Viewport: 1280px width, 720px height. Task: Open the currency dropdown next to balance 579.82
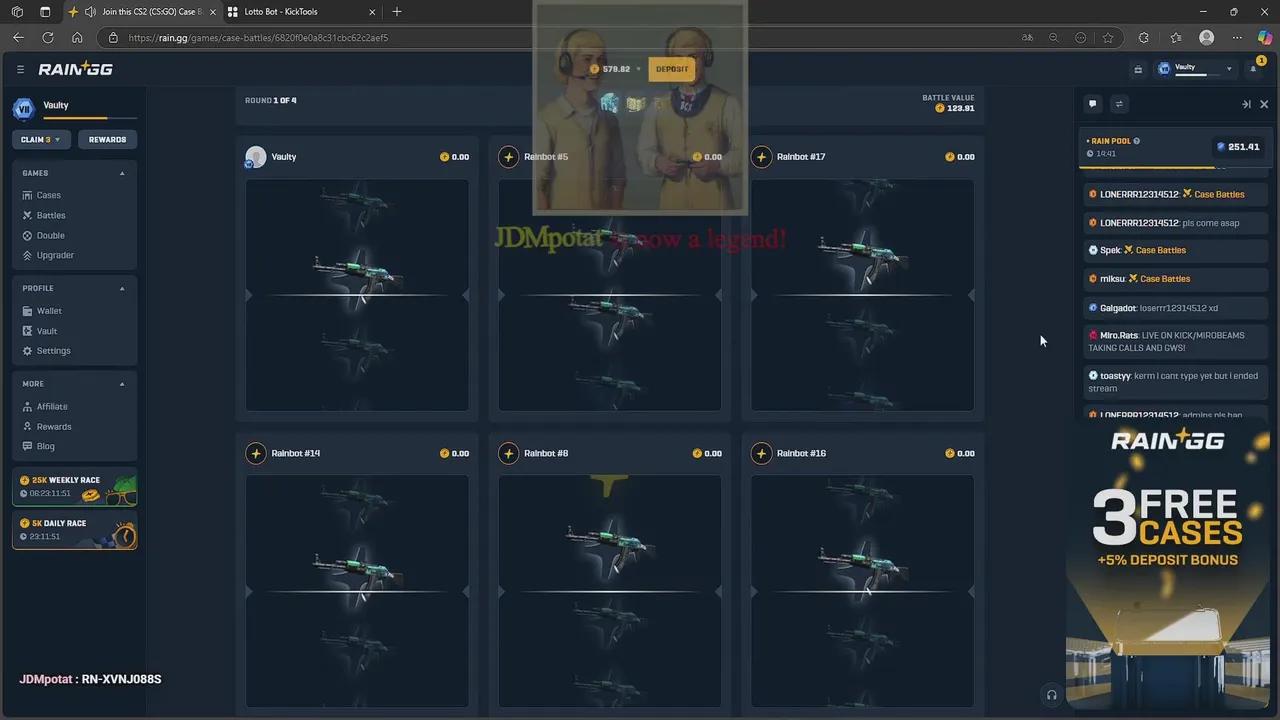coord(638,69)
